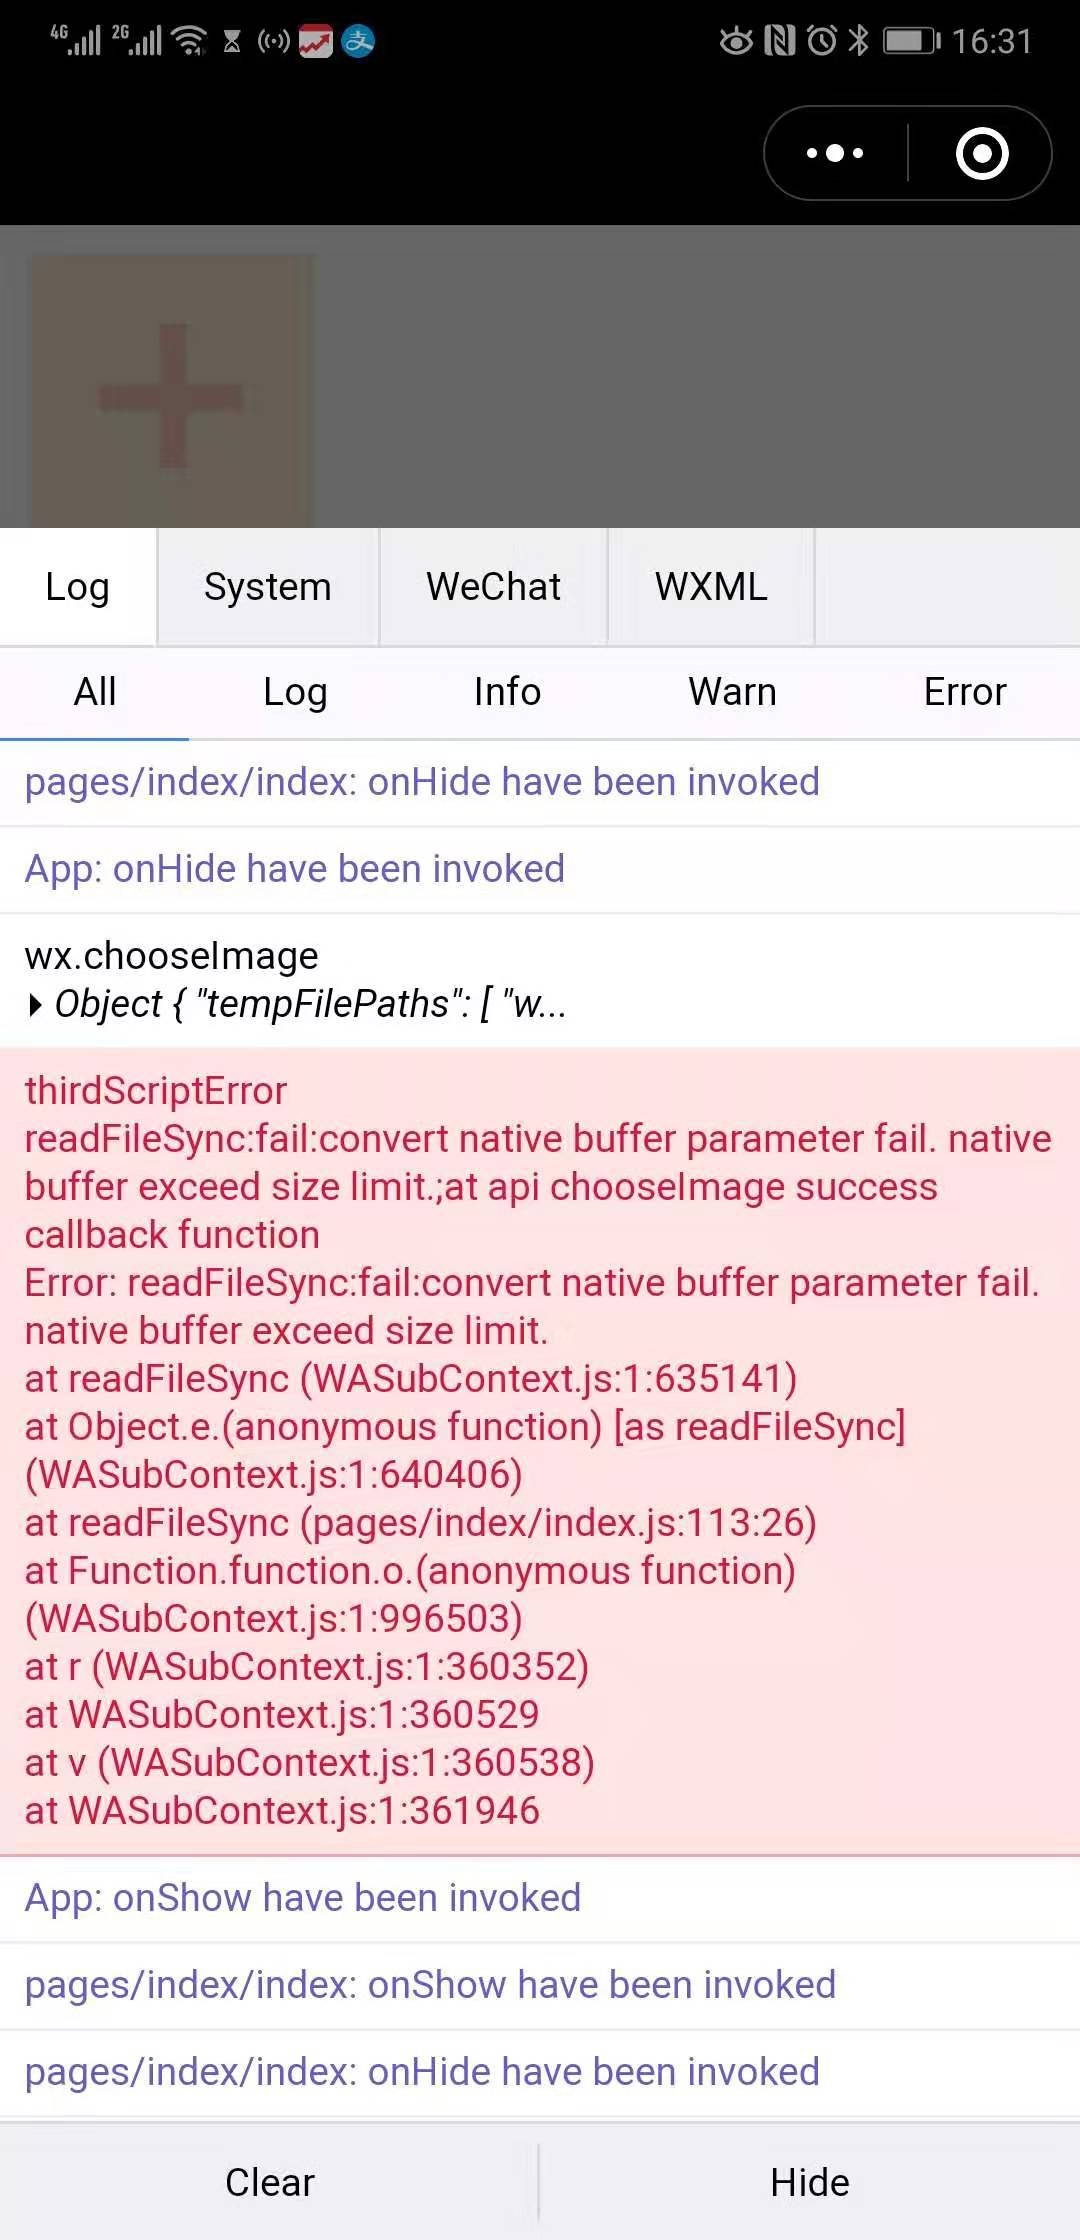Filter console by Log level
The width and height of the screenshot is (1080, 2240).
coord(295,692)
